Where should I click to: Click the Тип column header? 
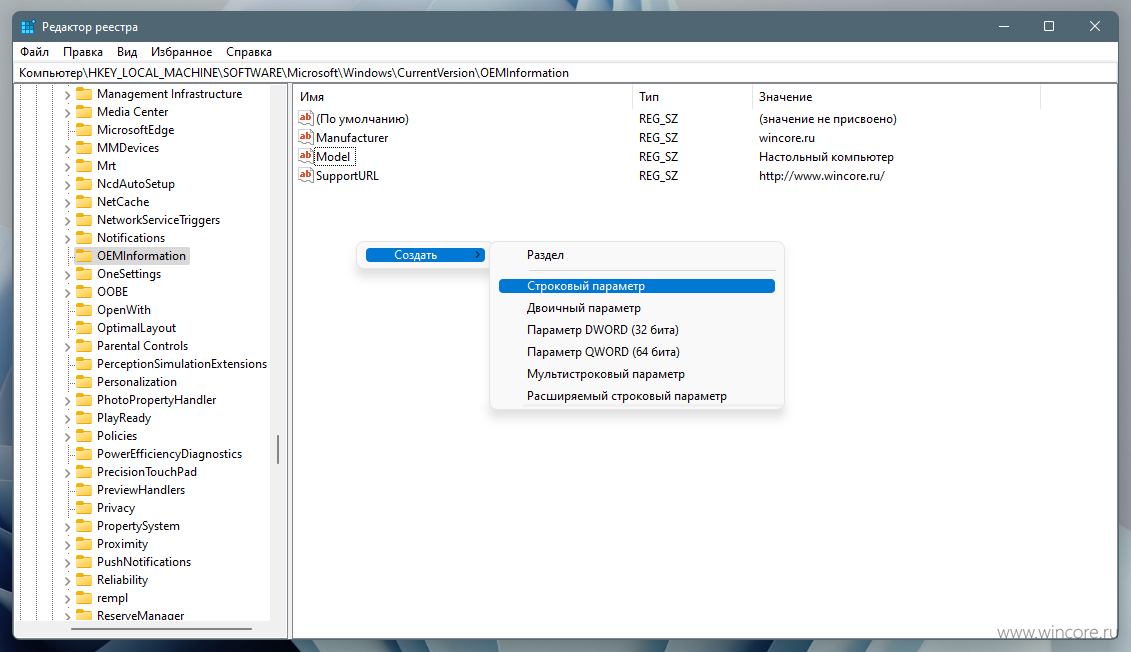(692, 97)
